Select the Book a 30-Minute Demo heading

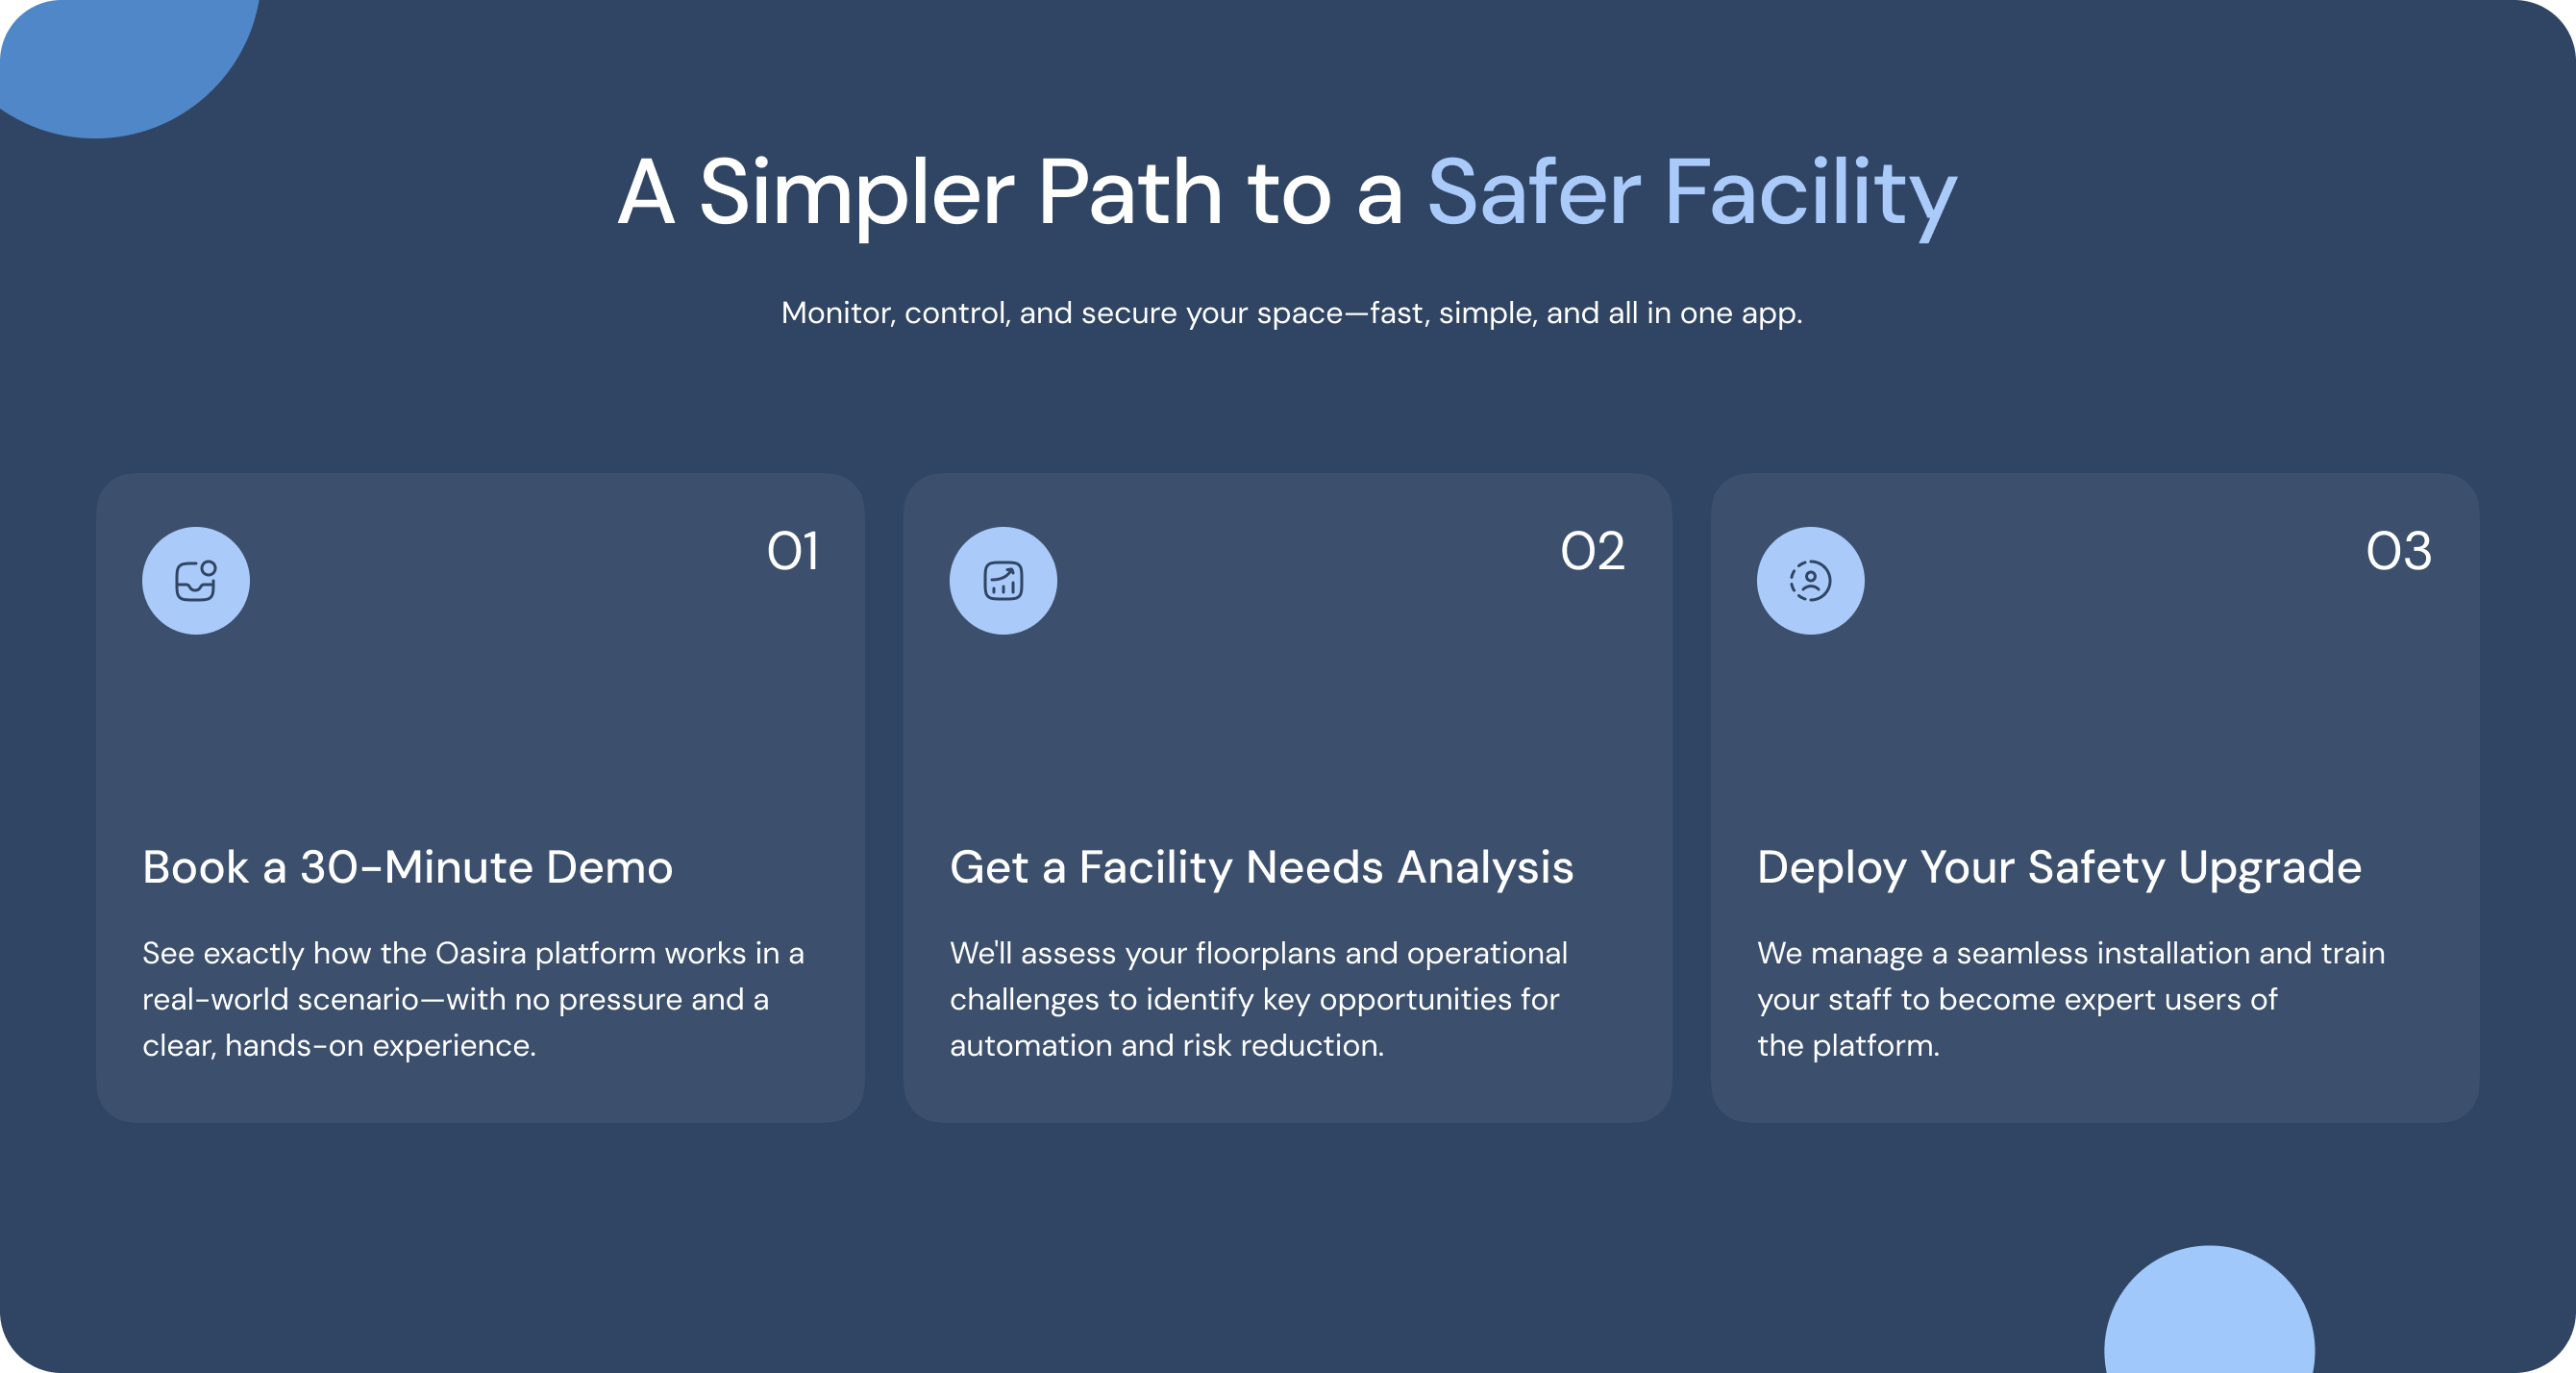pos(407,867)
